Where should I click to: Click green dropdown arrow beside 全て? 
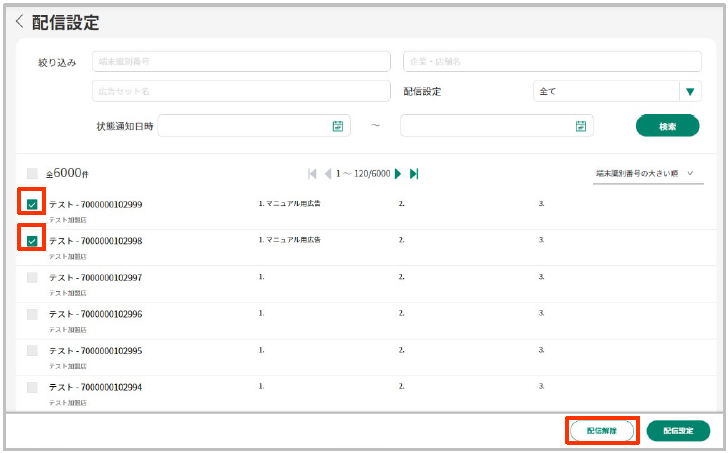[689, 92]
